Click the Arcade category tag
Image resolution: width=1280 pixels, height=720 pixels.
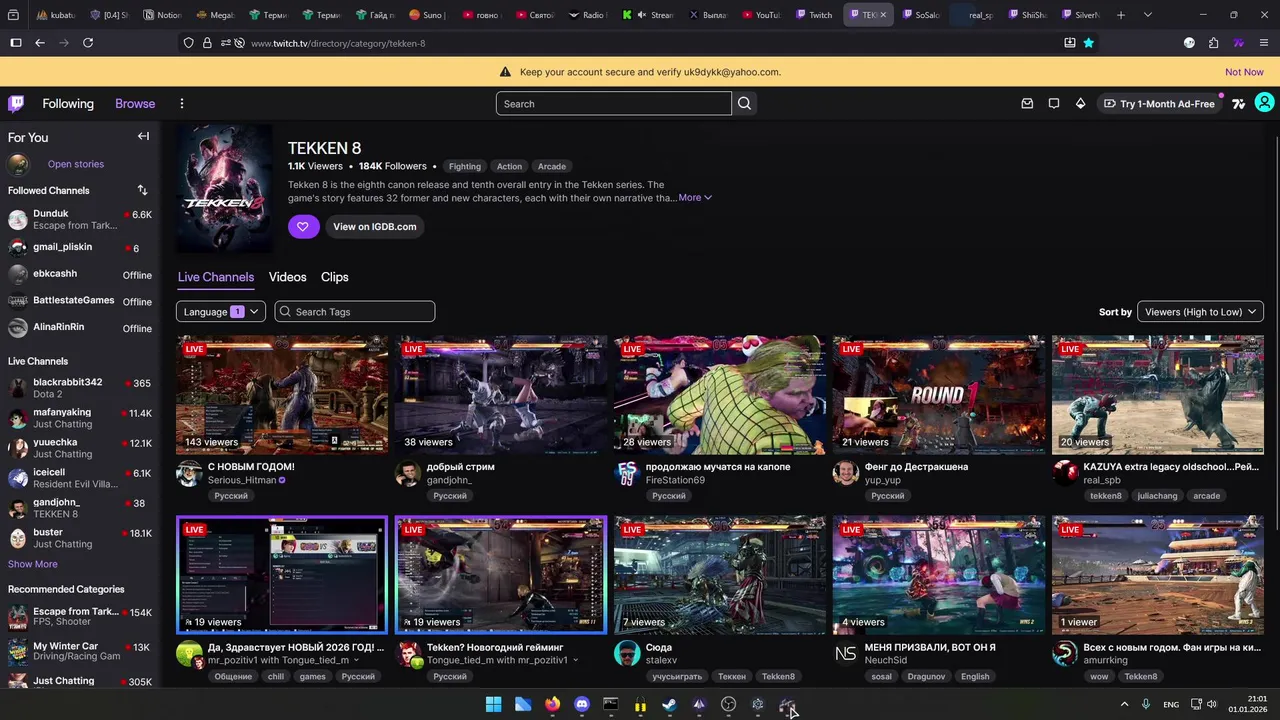552,166
